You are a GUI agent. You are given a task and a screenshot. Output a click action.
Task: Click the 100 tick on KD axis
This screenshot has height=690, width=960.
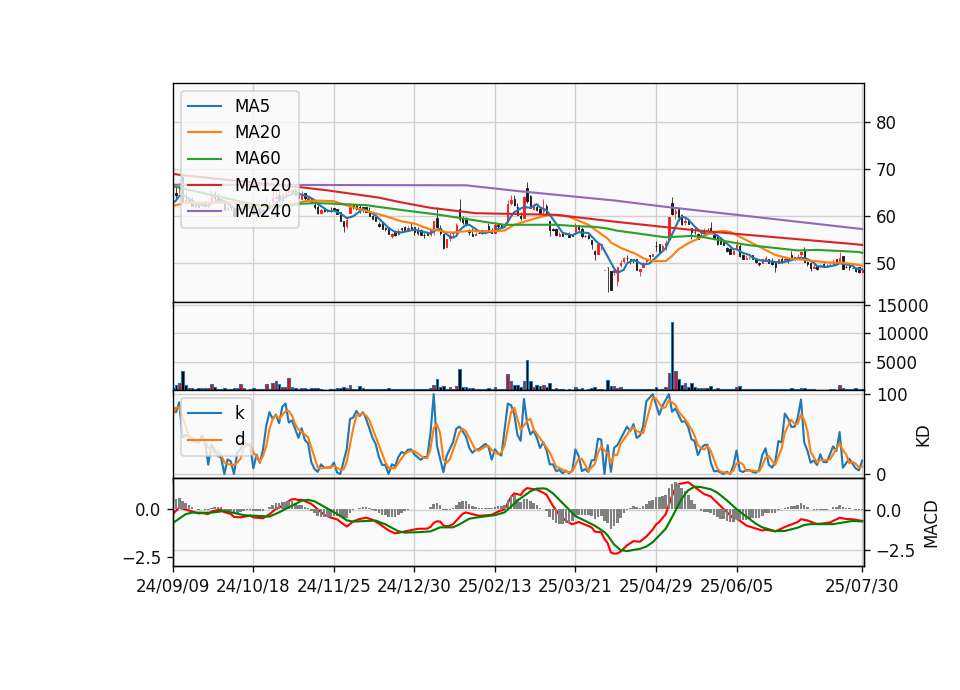tap(892, 395)
